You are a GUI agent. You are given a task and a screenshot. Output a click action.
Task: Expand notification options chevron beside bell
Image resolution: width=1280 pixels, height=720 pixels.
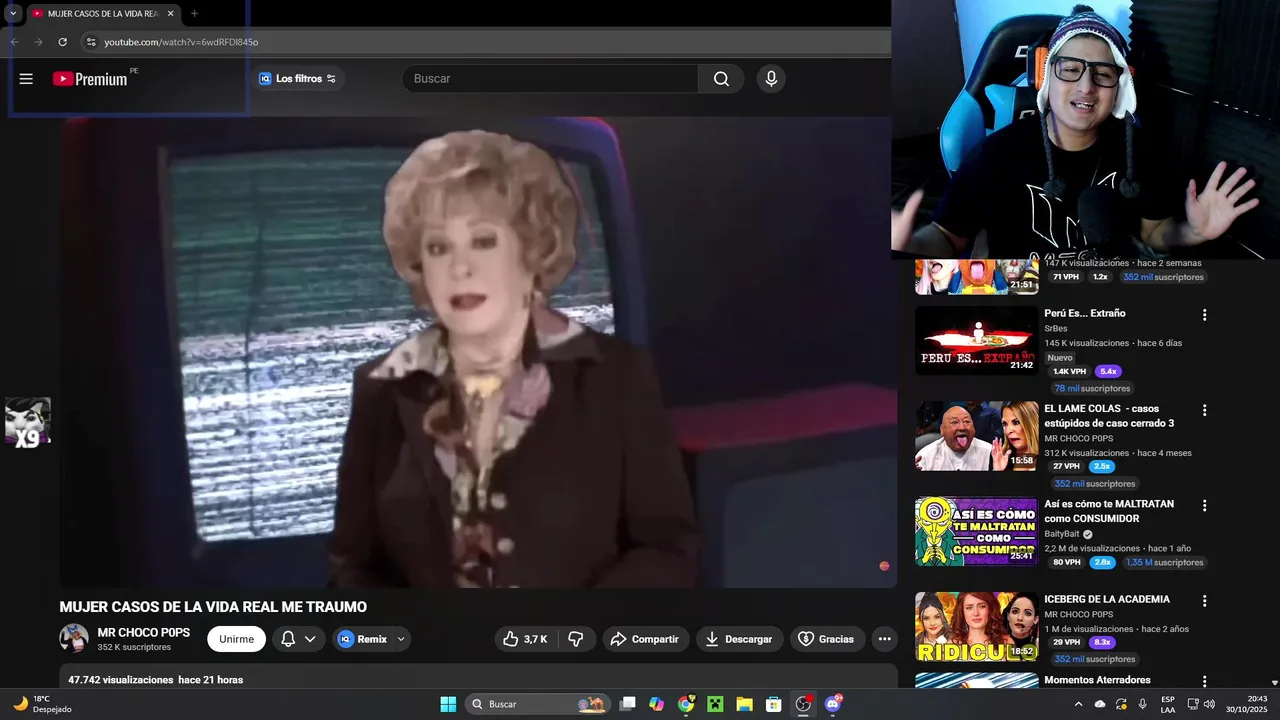(x=310, y=639)
